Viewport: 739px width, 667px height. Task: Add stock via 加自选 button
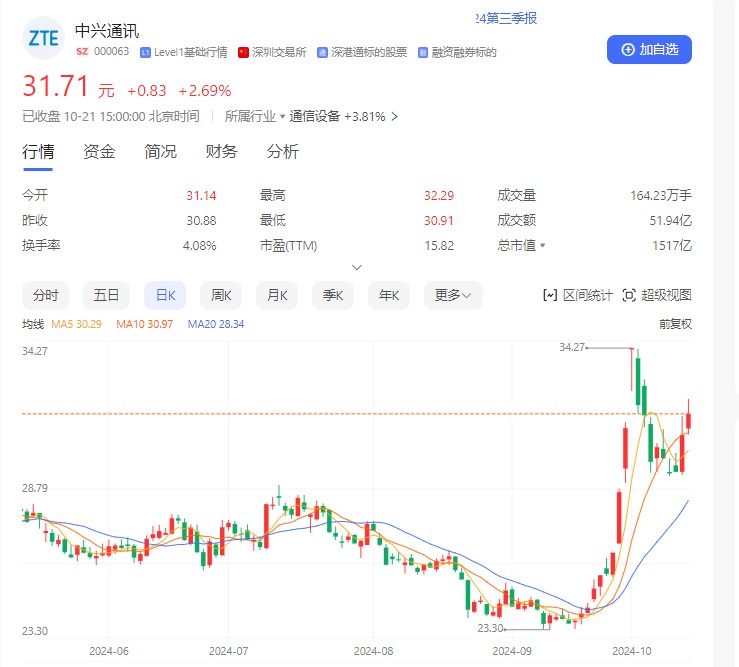click(x=649, y=49)
